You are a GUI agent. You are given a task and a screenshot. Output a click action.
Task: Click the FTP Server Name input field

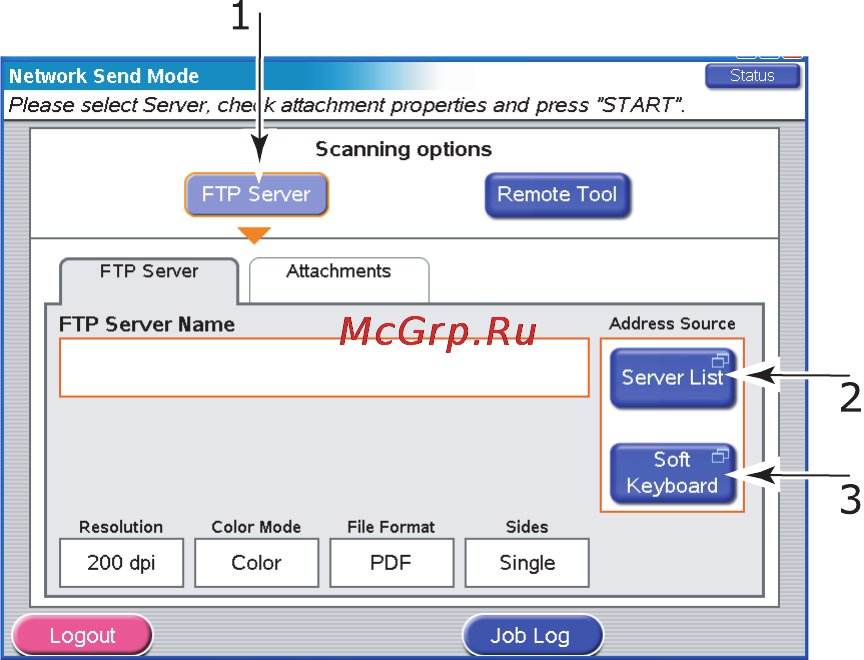pyautogui.click(x=324, y=367)
